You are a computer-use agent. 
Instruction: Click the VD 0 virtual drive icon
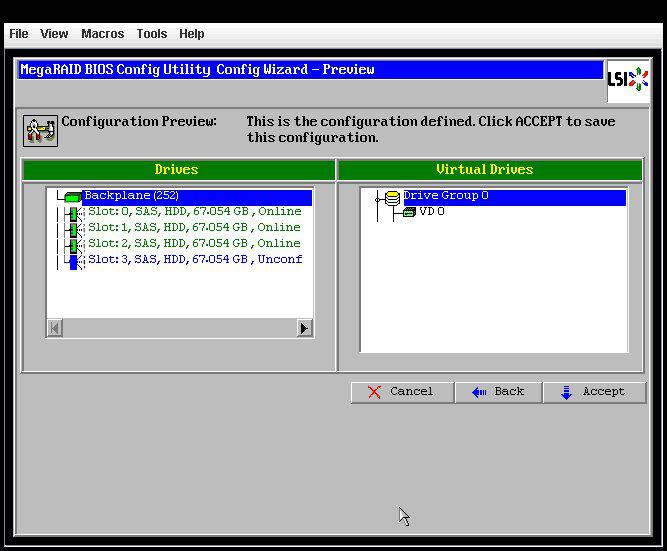pyautogui.click(x=409, y=212)
